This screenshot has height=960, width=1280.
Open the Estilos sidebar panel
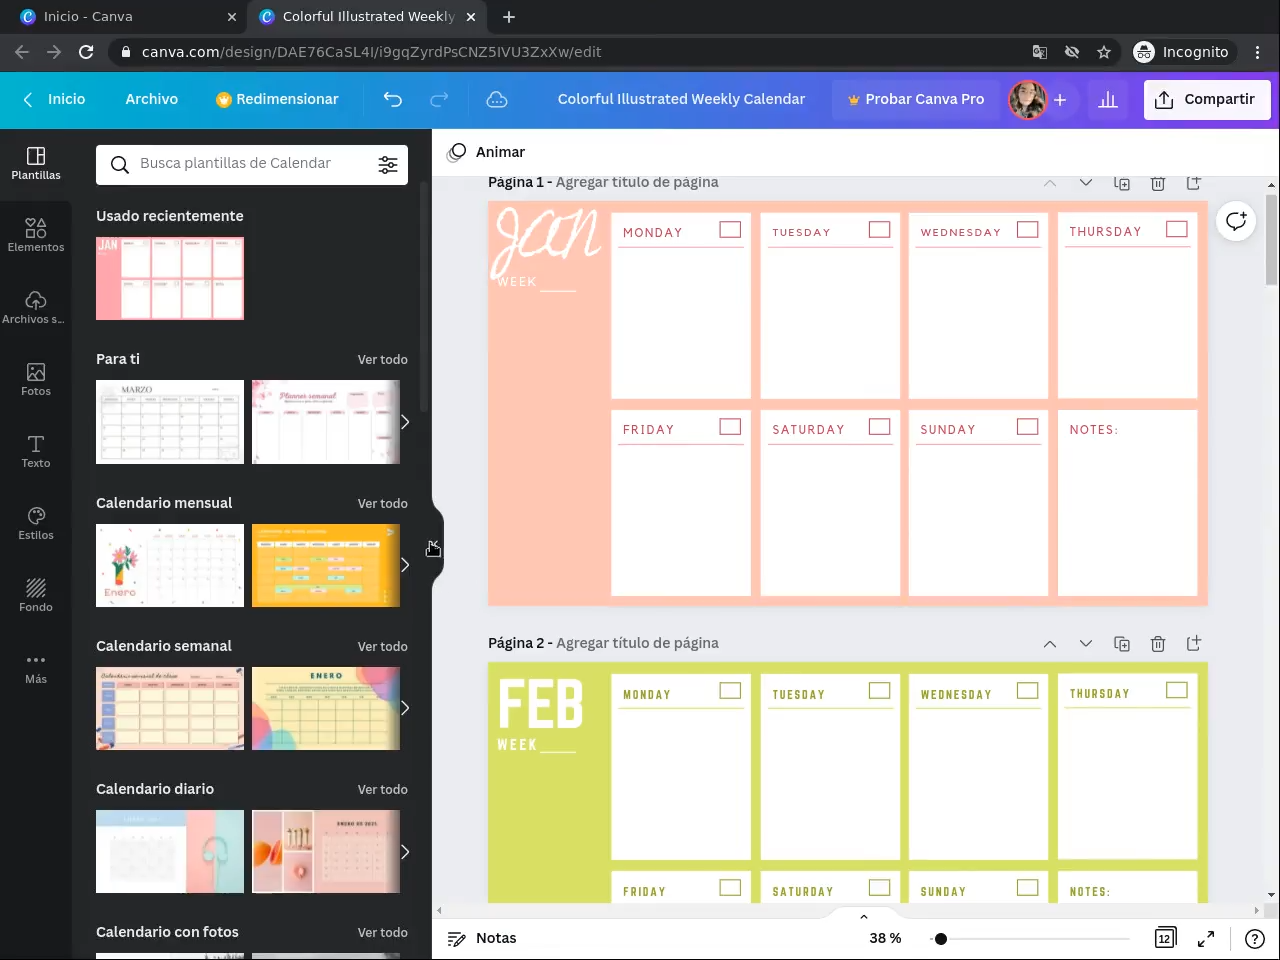pyautogui.click(x=36, y=523)
